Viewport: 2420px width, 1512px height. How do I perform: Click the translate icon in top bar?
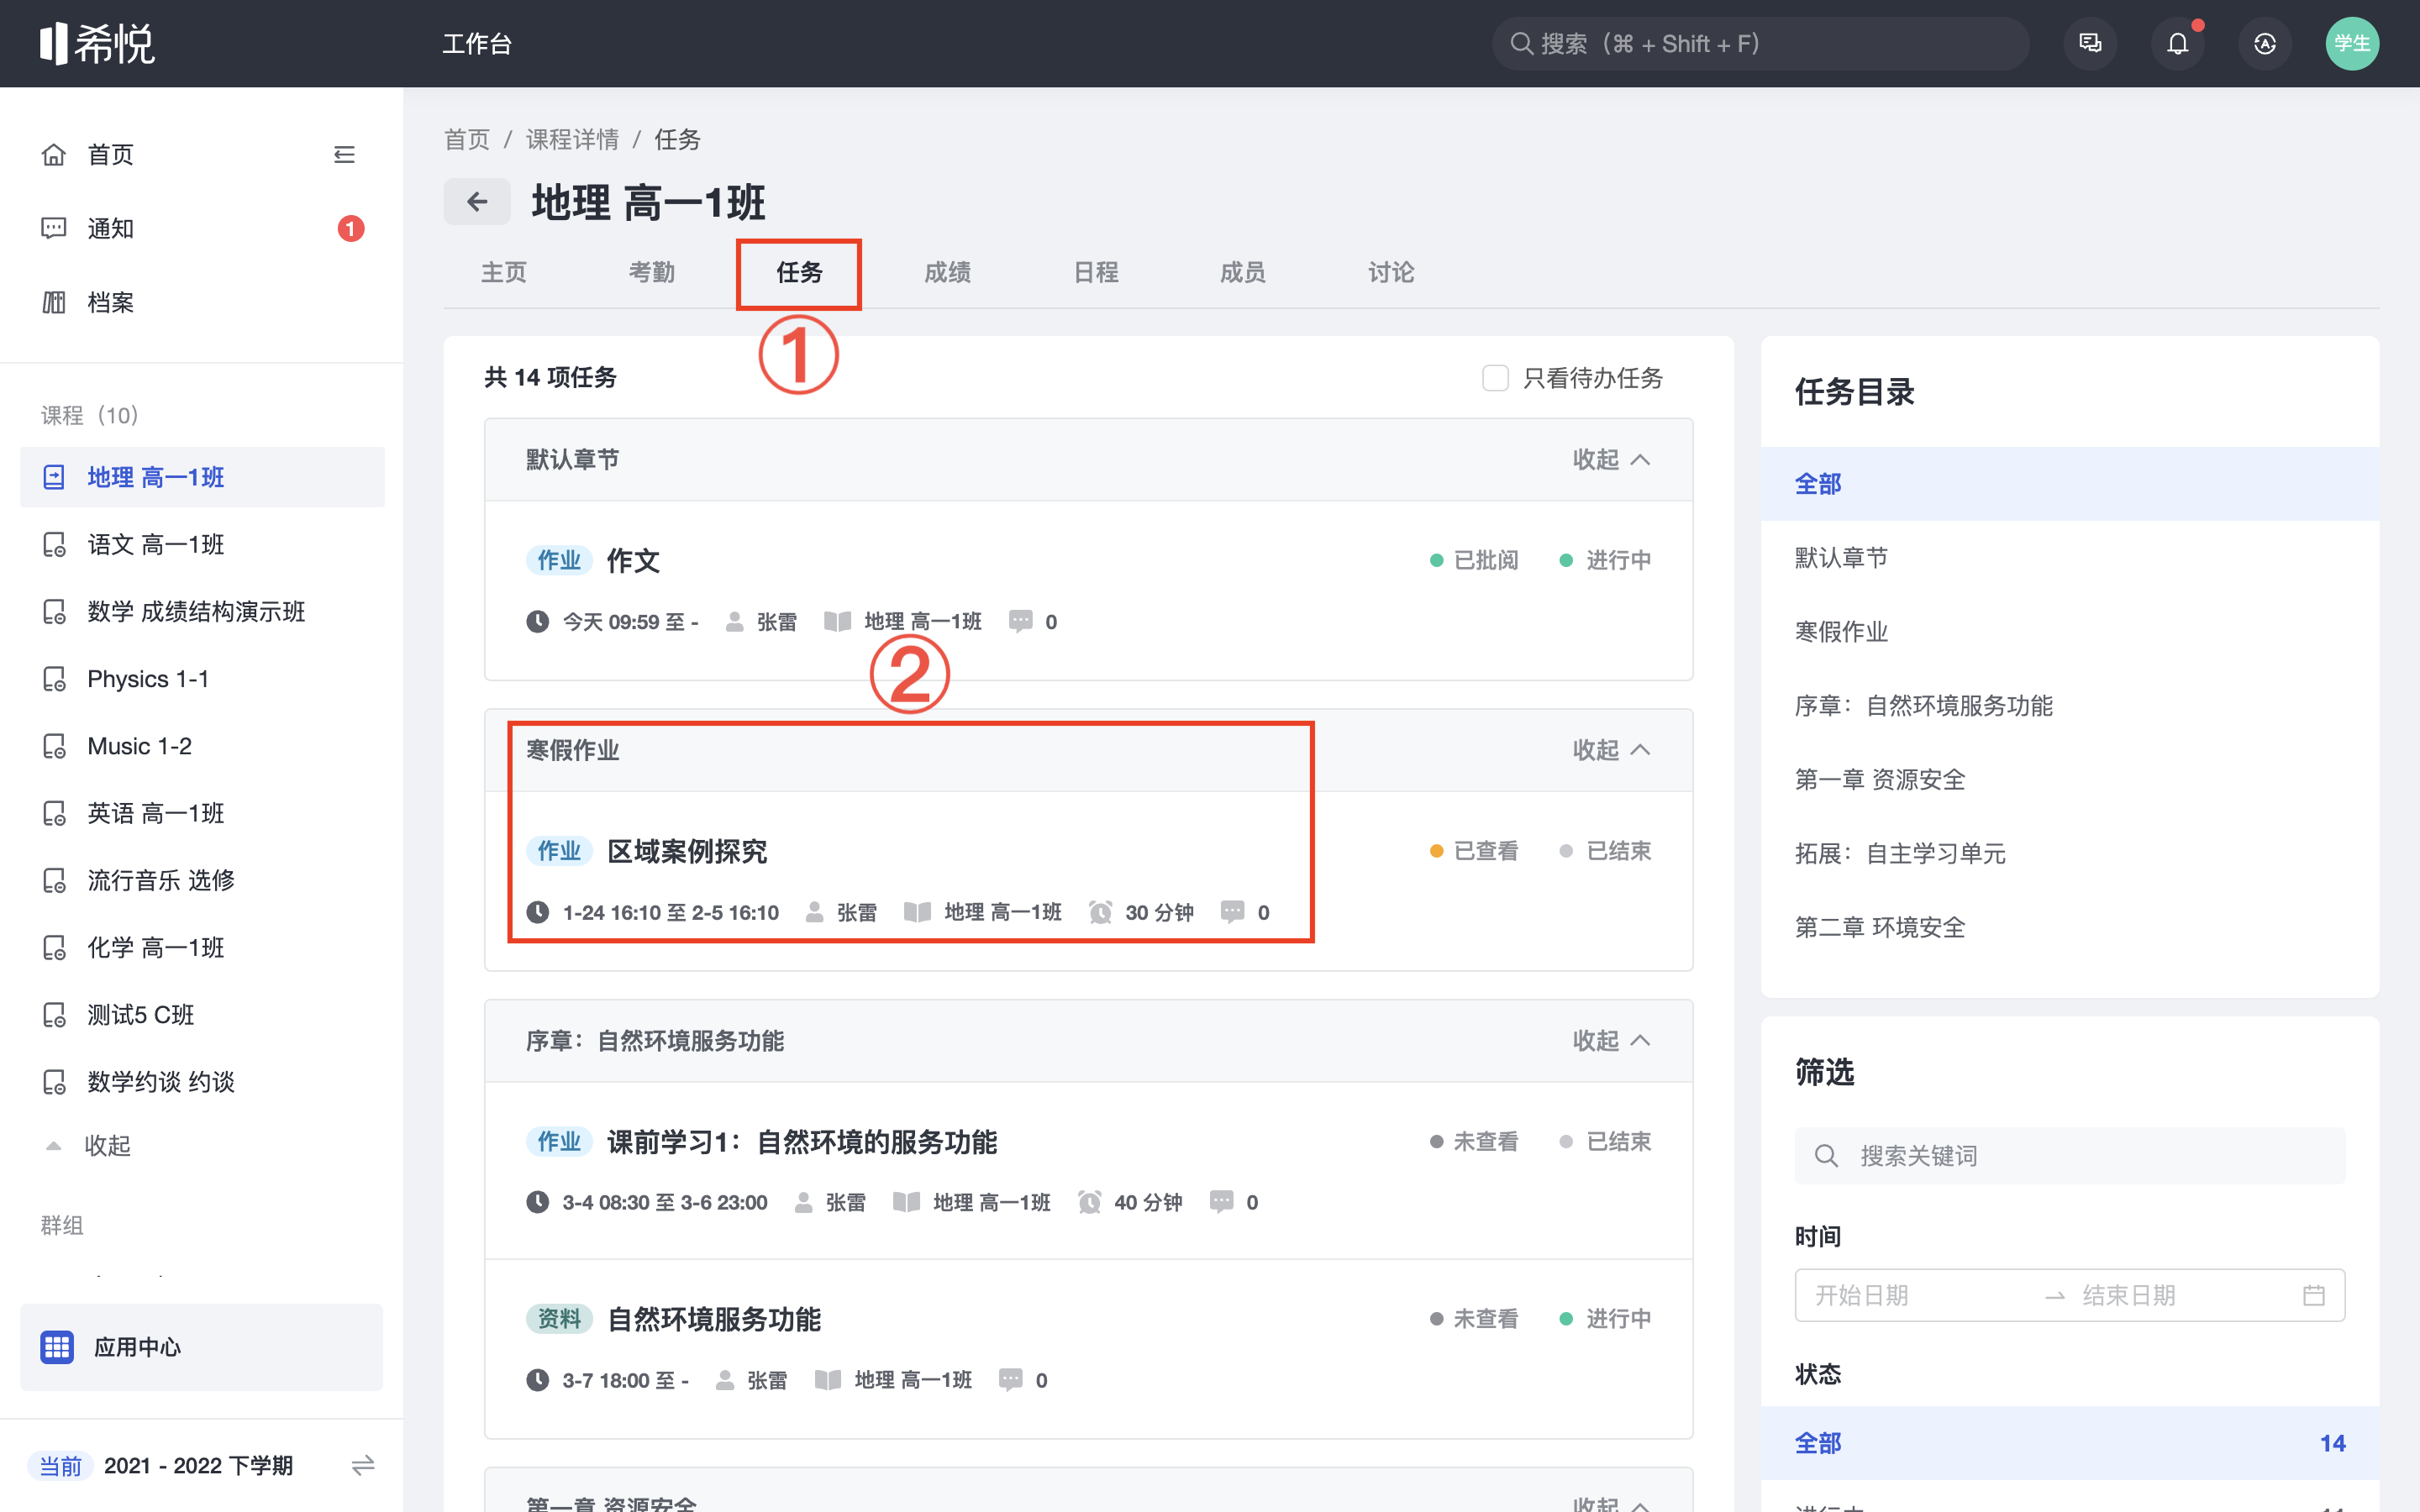point(2264,44)
